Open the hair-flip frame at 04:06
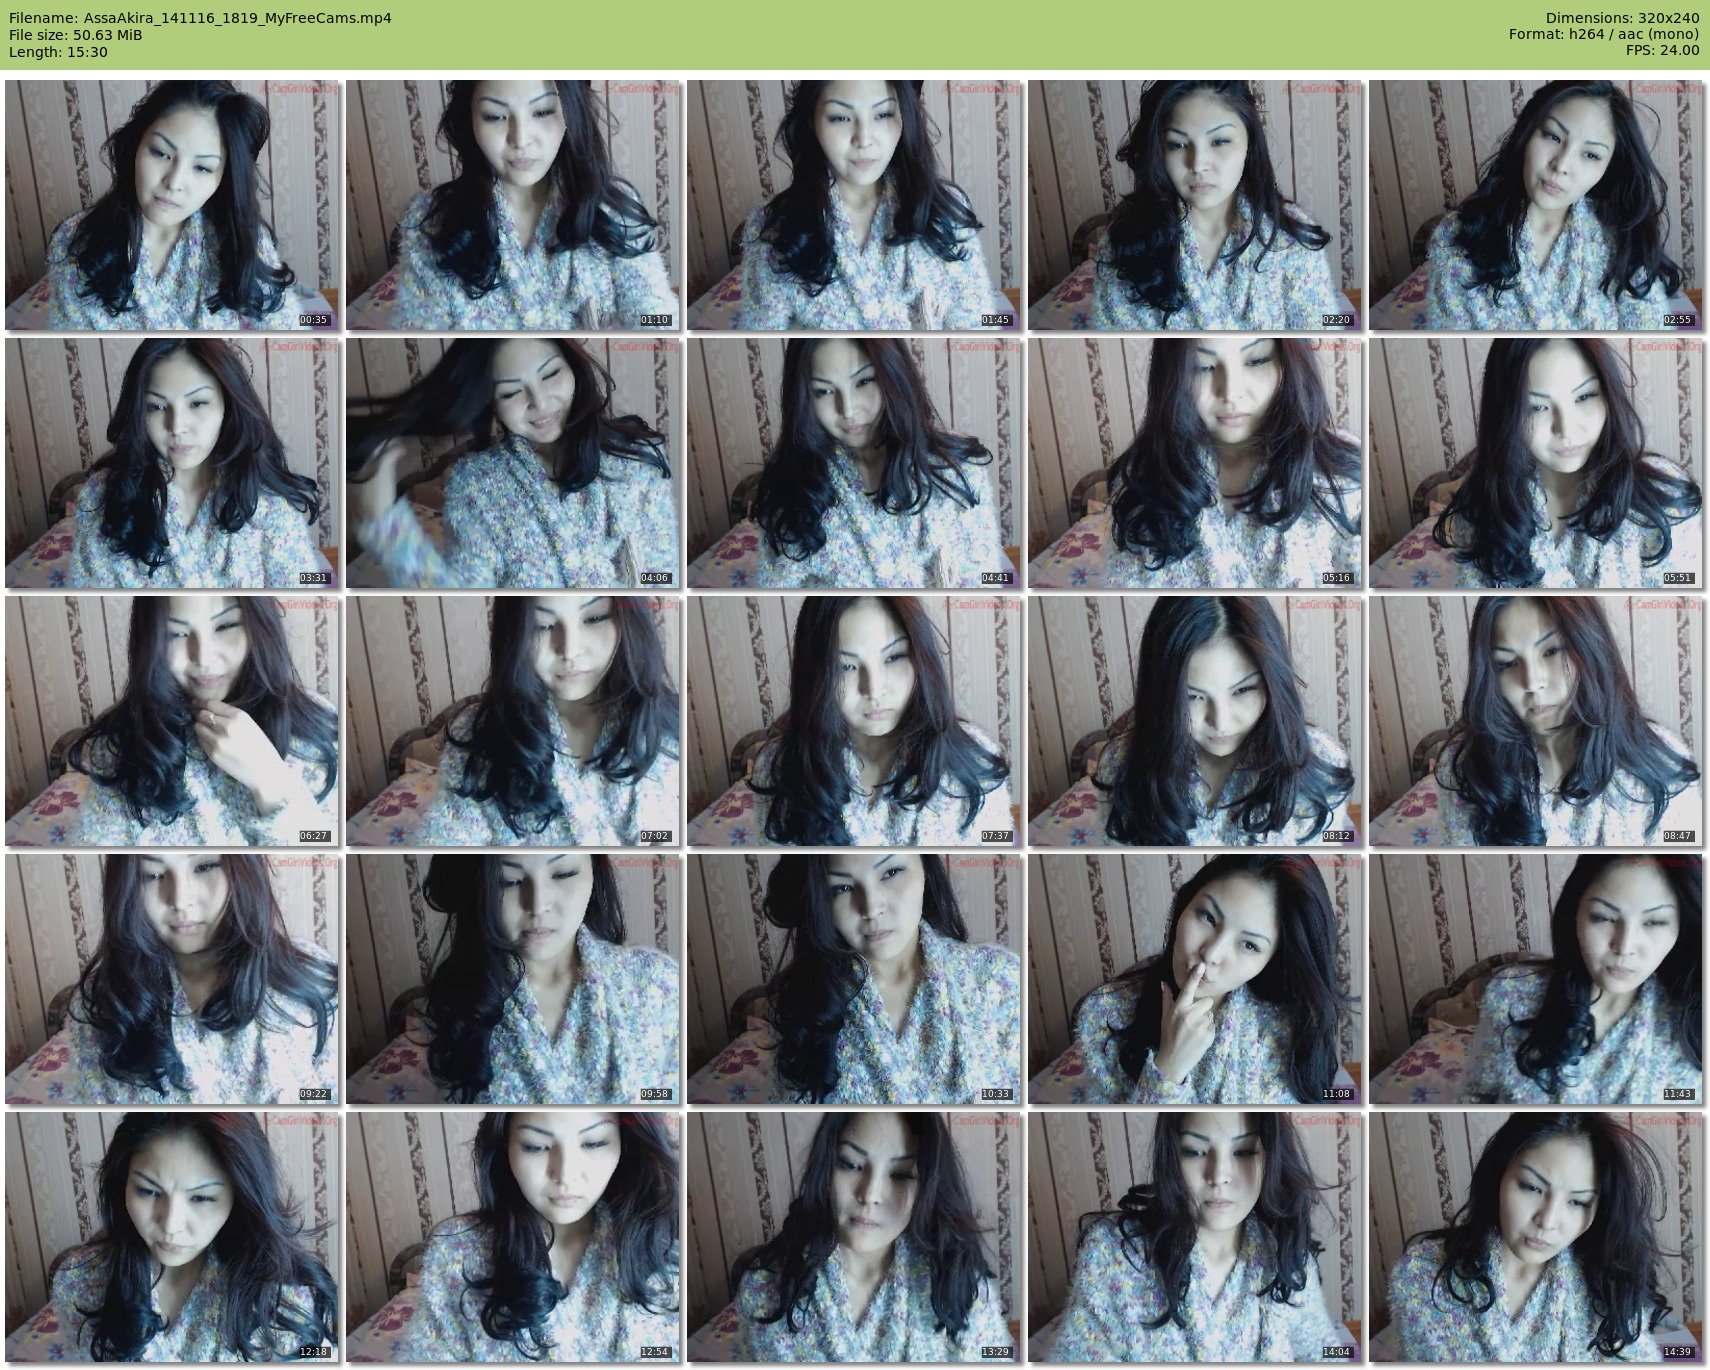Viewport: 1710px width, 1370px height. click(x=512, y=463)
